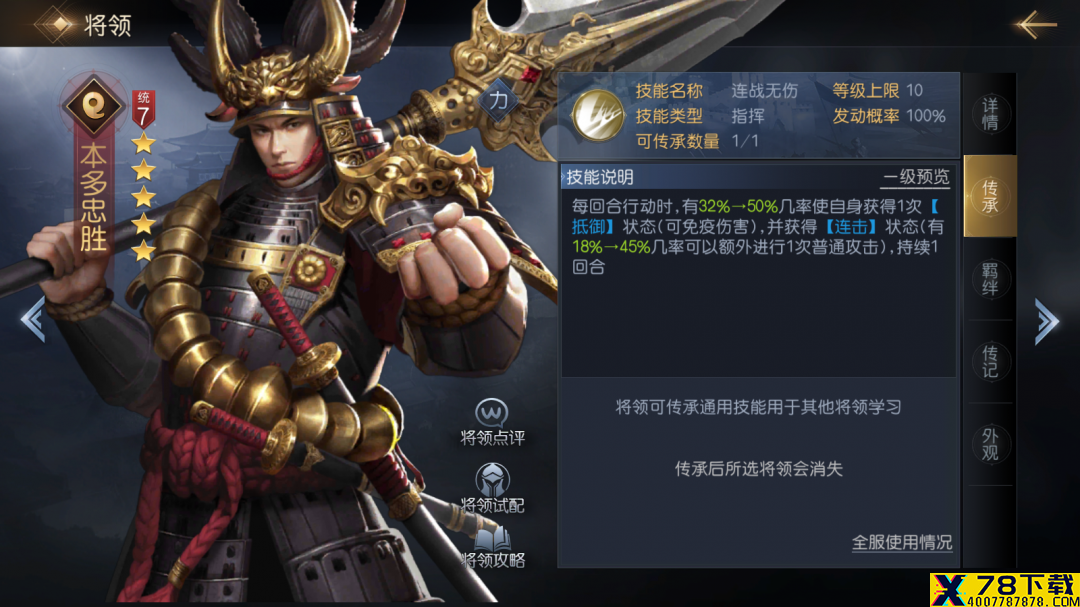Toggle the 一级预览 level preview link

[x=915, y=177]
